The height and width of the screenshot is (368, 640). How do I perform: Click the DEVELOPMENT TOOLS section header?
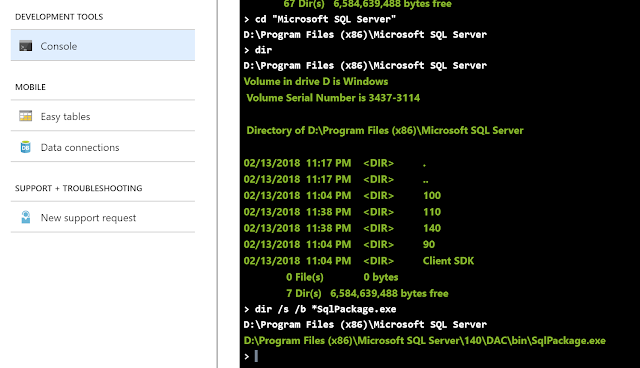pyautogui.click(x=59, y=17)
